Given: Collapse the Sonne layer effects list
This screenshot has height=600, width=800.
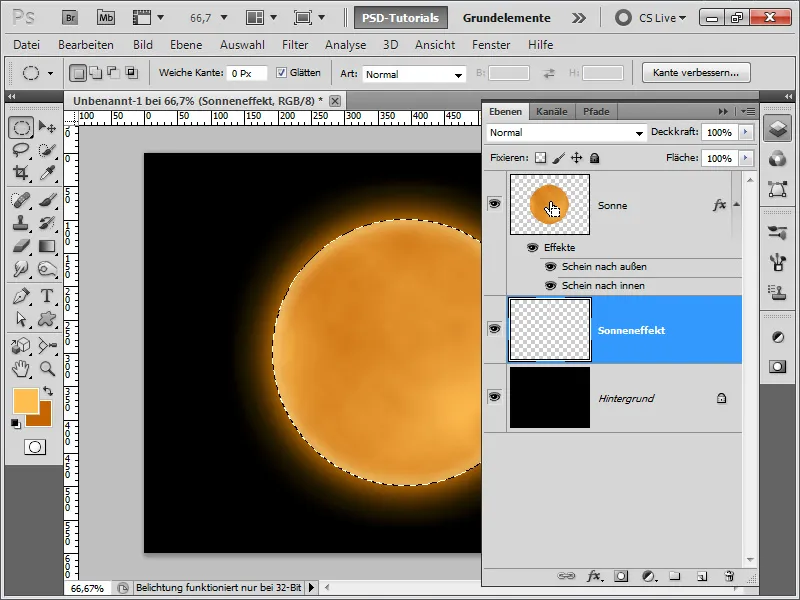Looking at the screenshot, I should 736,205.
